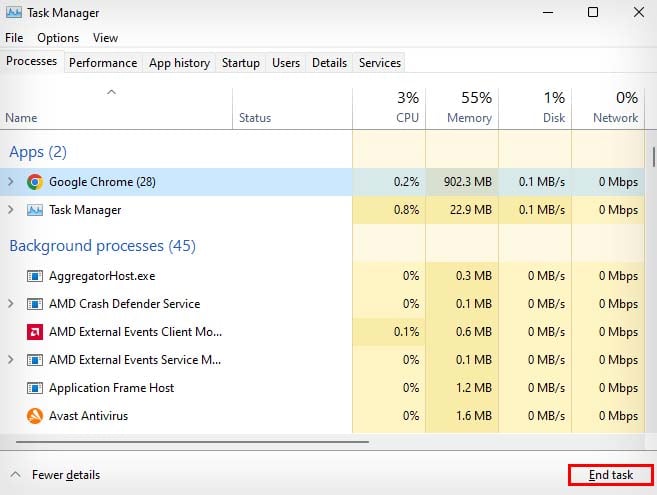This screenshot has height=495, width=657.
Task: Click the Background processes (45) heading
Action: 102,246
